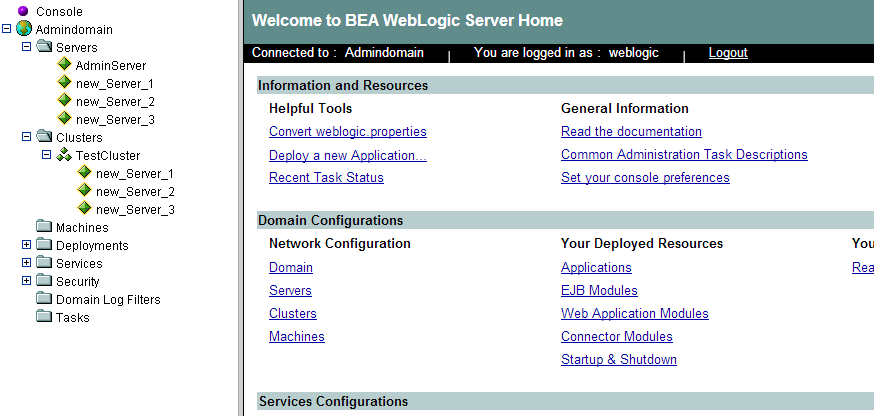The image size is (874, 416).
Task: Click the Domain Log Filters folder icon
Action: click(x=44, y=299)
